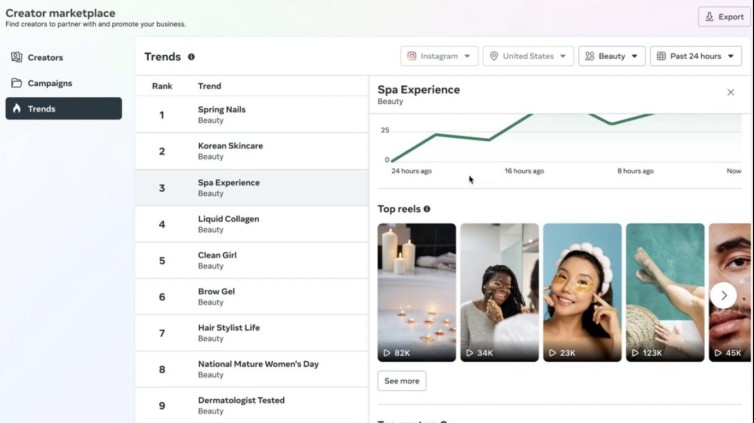Click the See more button under Top reels
This screenshot has width=754, height=423.
tap(402, 381)
